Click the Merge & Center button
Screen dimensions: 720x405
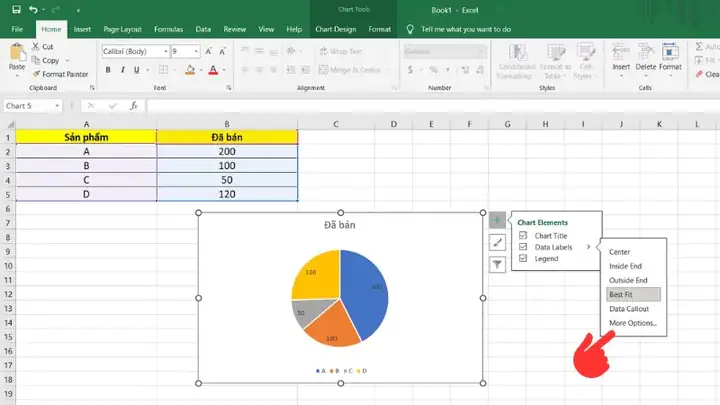pyautogui.click(x=350, y=70)
